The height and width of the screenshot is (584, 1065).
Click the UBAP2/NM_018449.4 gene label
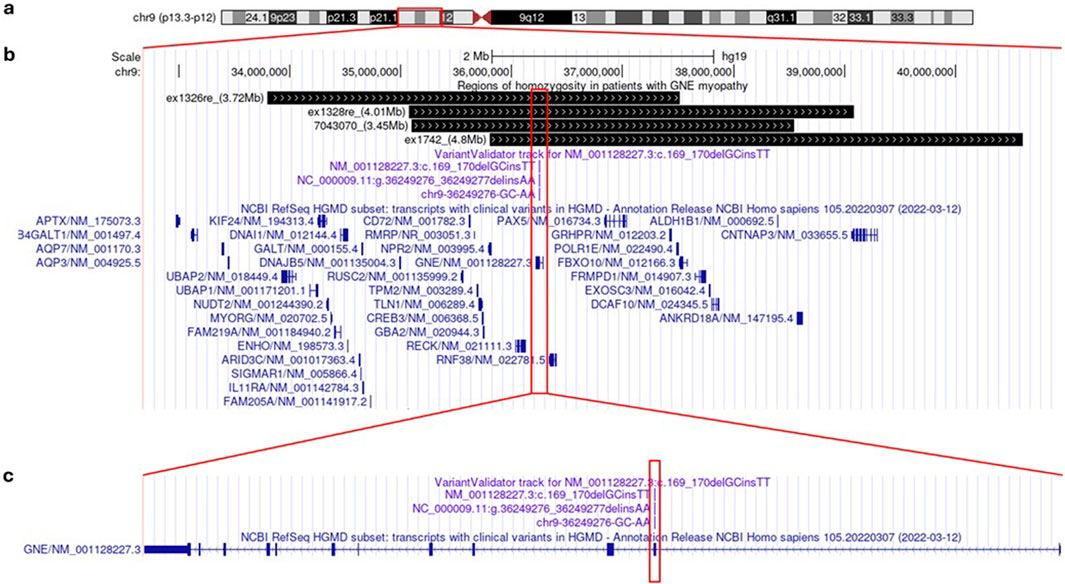click(222, 276)
